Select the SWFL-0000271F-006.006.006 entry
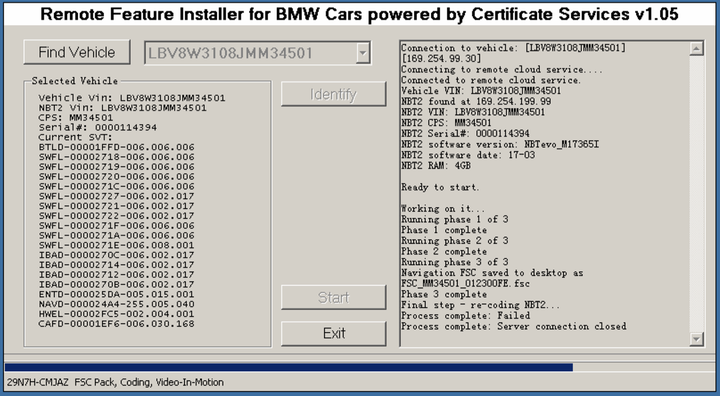The image size is (720, 396). [116, 226]
